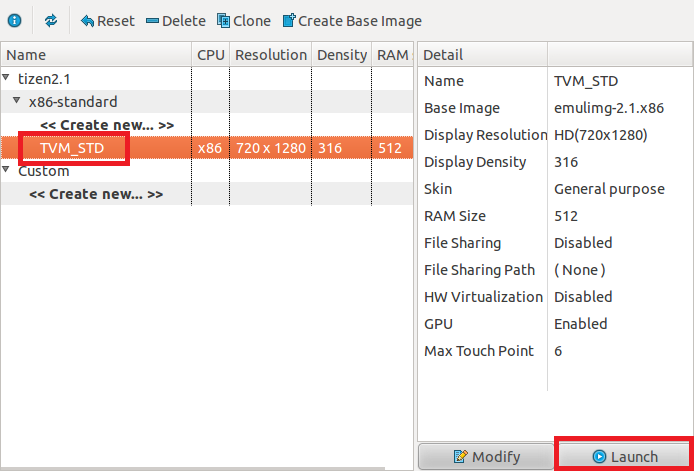Select the Custom tree row

point(207,171)
